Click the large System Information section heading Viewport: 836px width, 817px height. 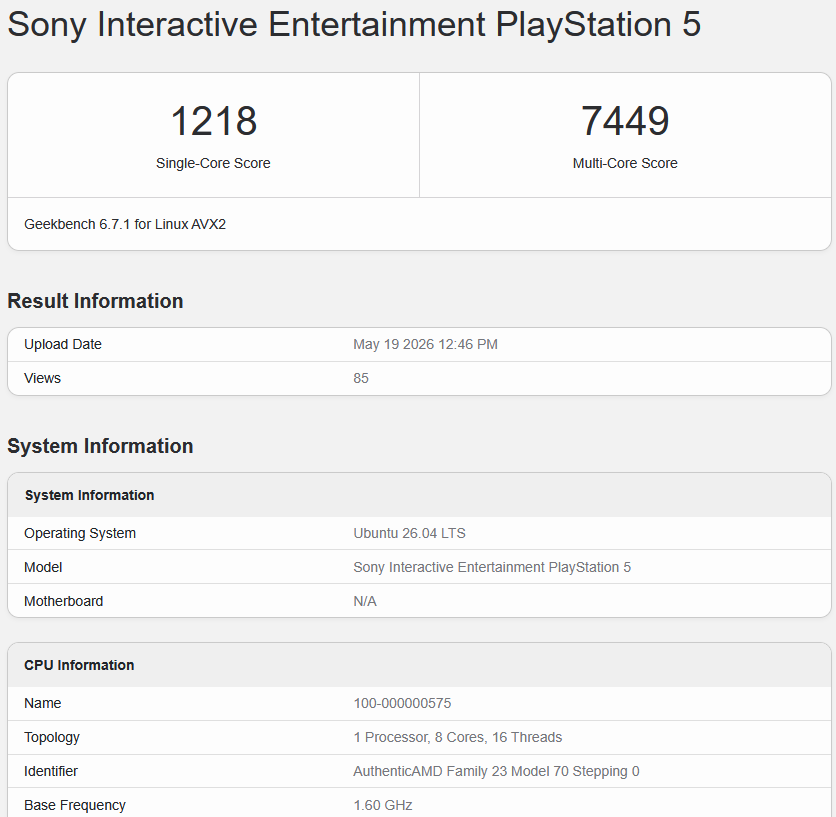(100, 446)
